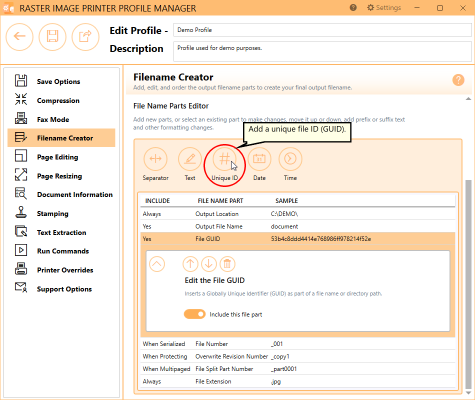Image resolution: width=475 pixels, height=400 pixels.
Task: Add a Text part
Action: pos(190,159)
